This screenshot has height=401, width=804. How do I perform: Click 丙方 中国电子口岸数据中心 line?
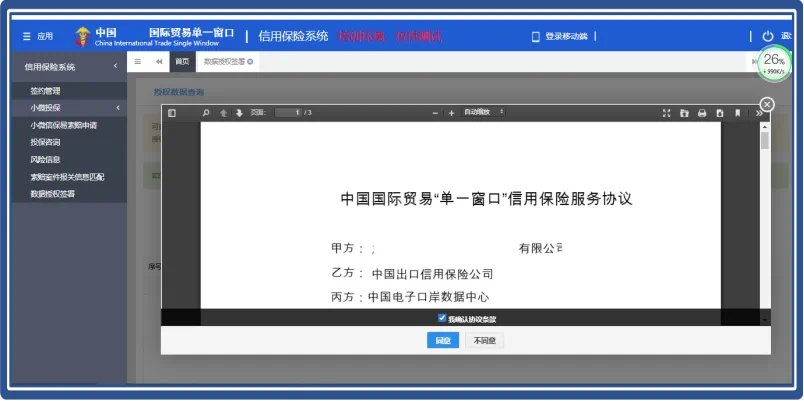410,297
